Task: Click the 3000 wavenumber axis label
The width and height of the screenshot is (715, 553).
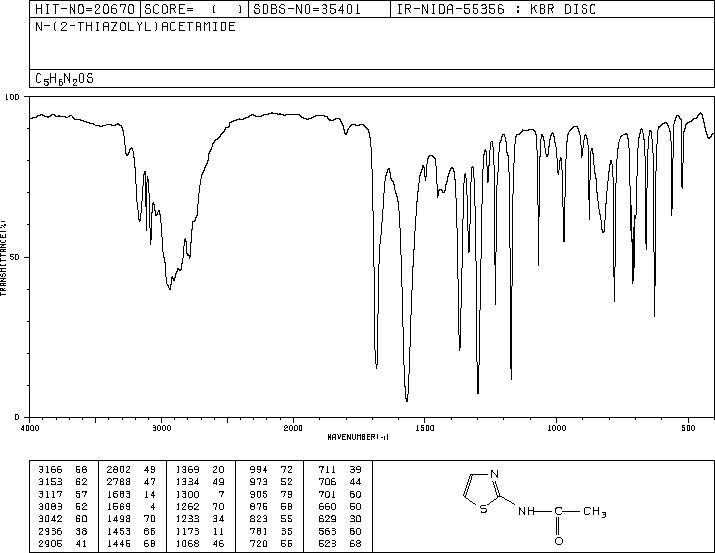Action: (x=161, y=428)
